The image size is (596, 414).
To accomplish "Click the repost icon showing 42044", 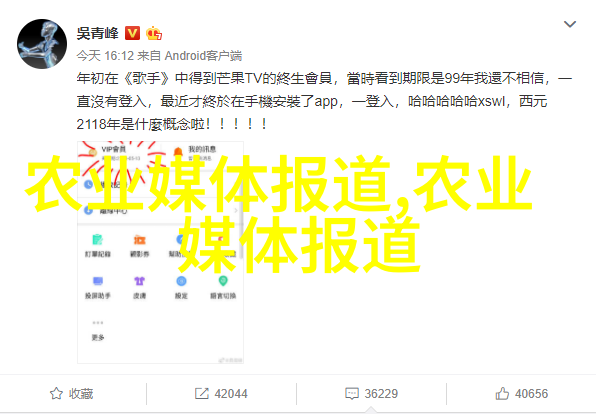I will pos(201,393).
